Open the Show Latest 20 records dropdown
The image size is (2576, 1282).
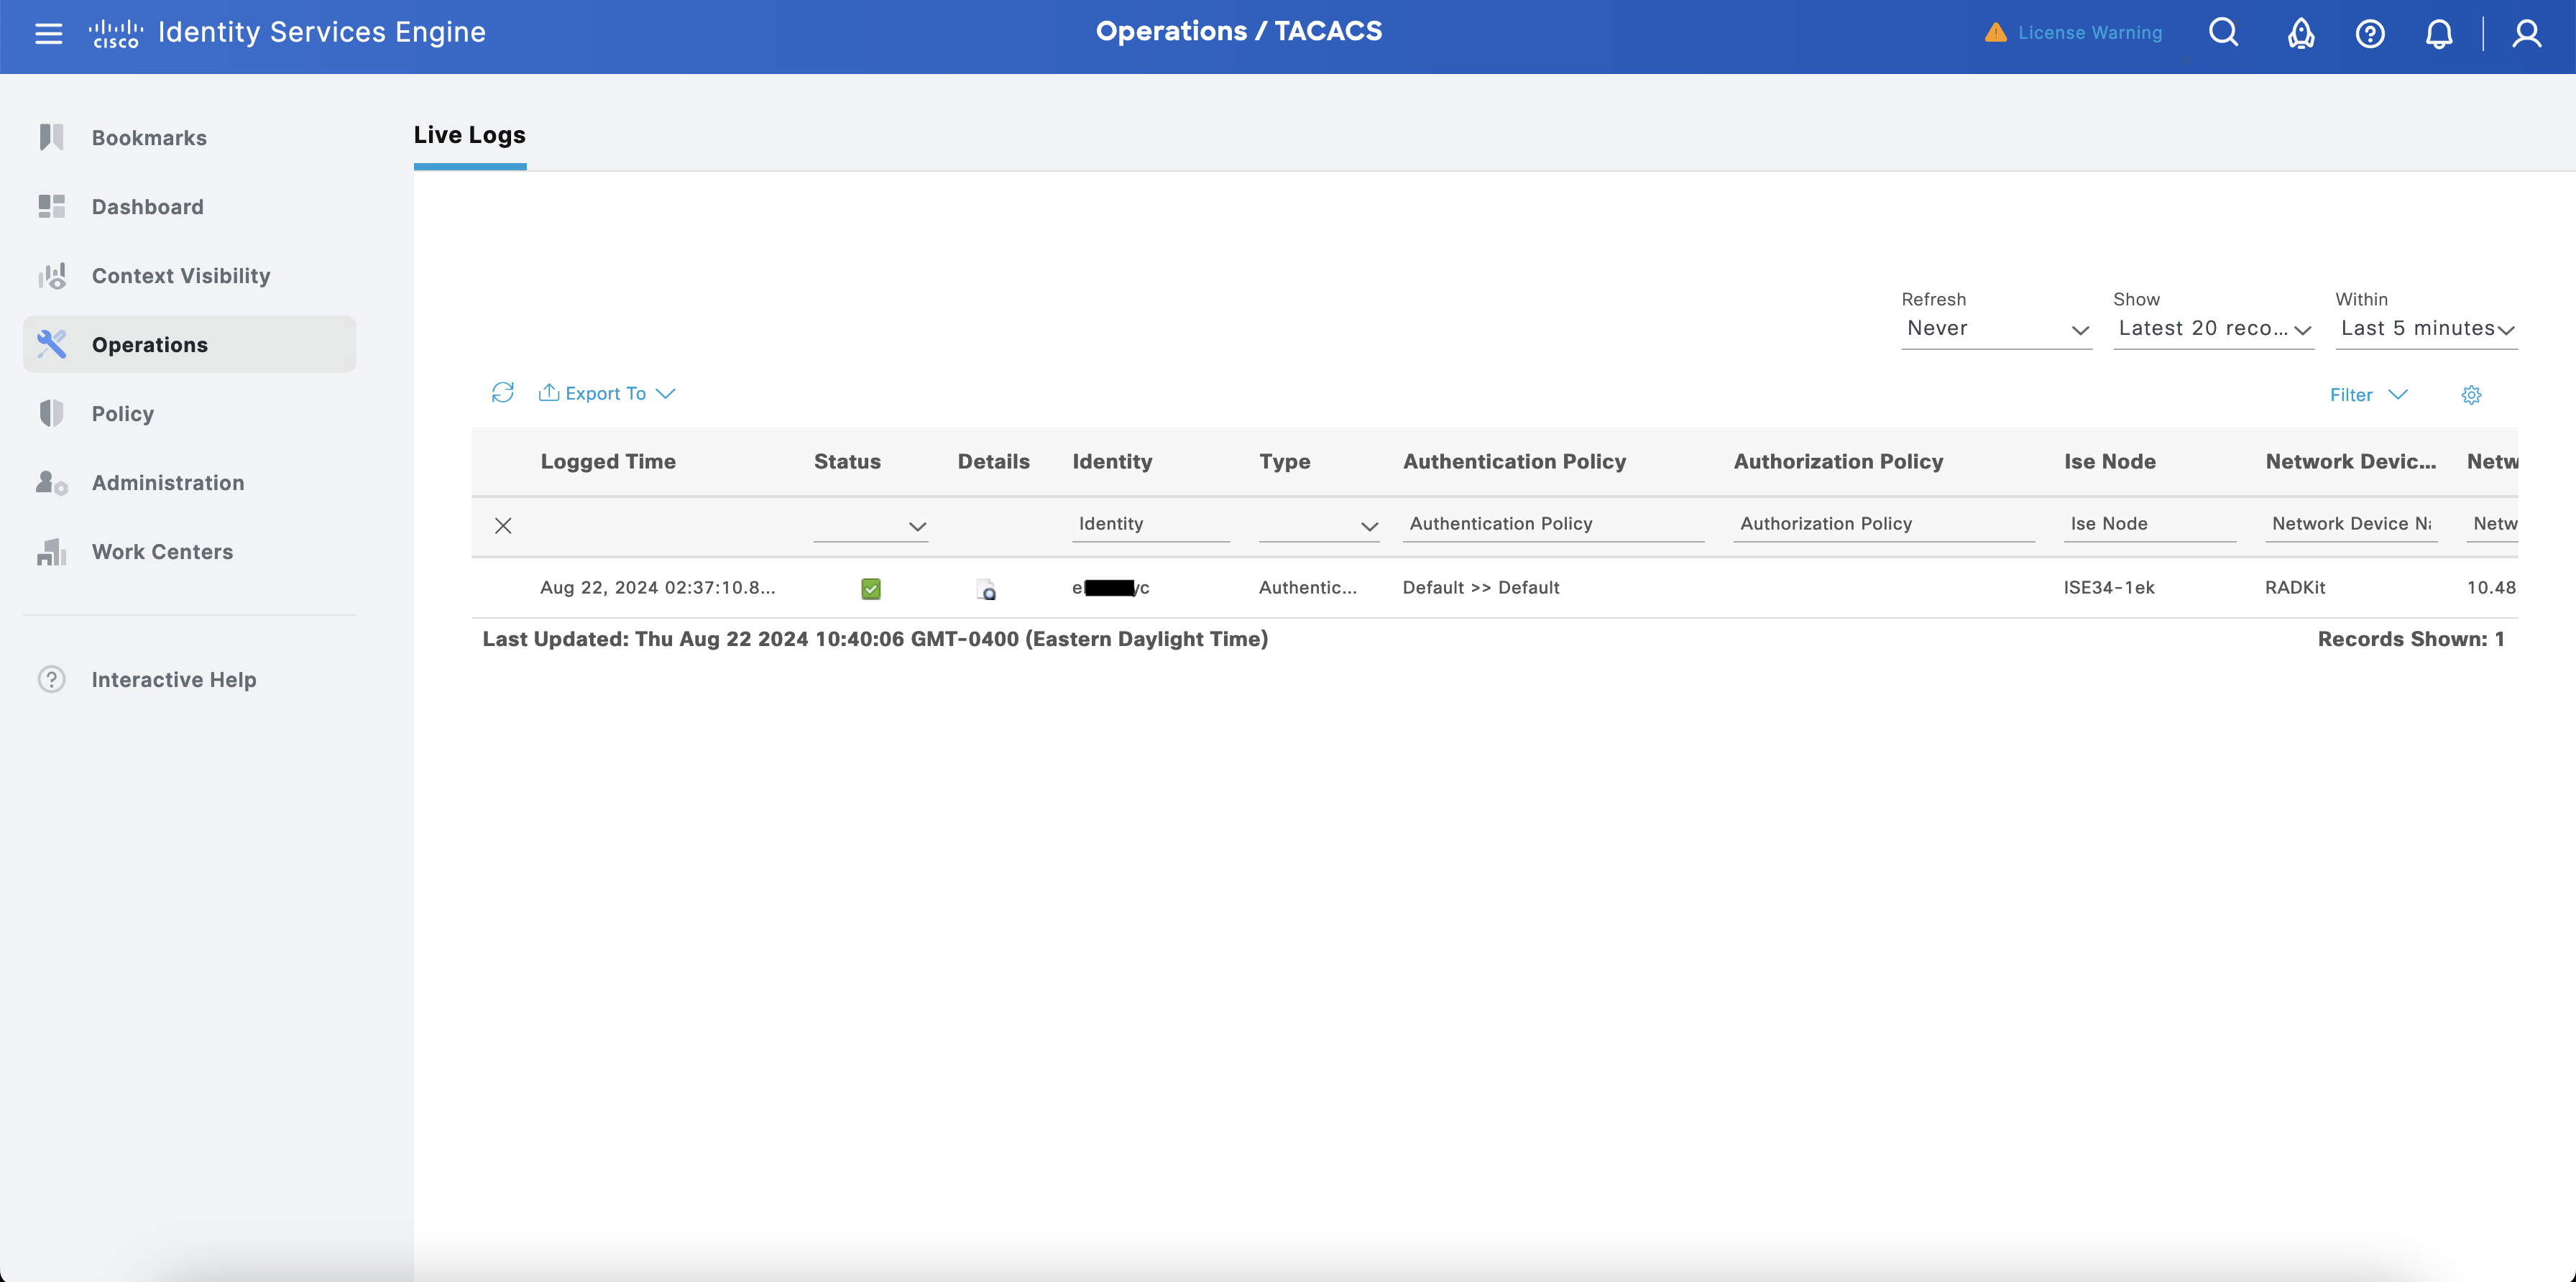pos(2214,329)
